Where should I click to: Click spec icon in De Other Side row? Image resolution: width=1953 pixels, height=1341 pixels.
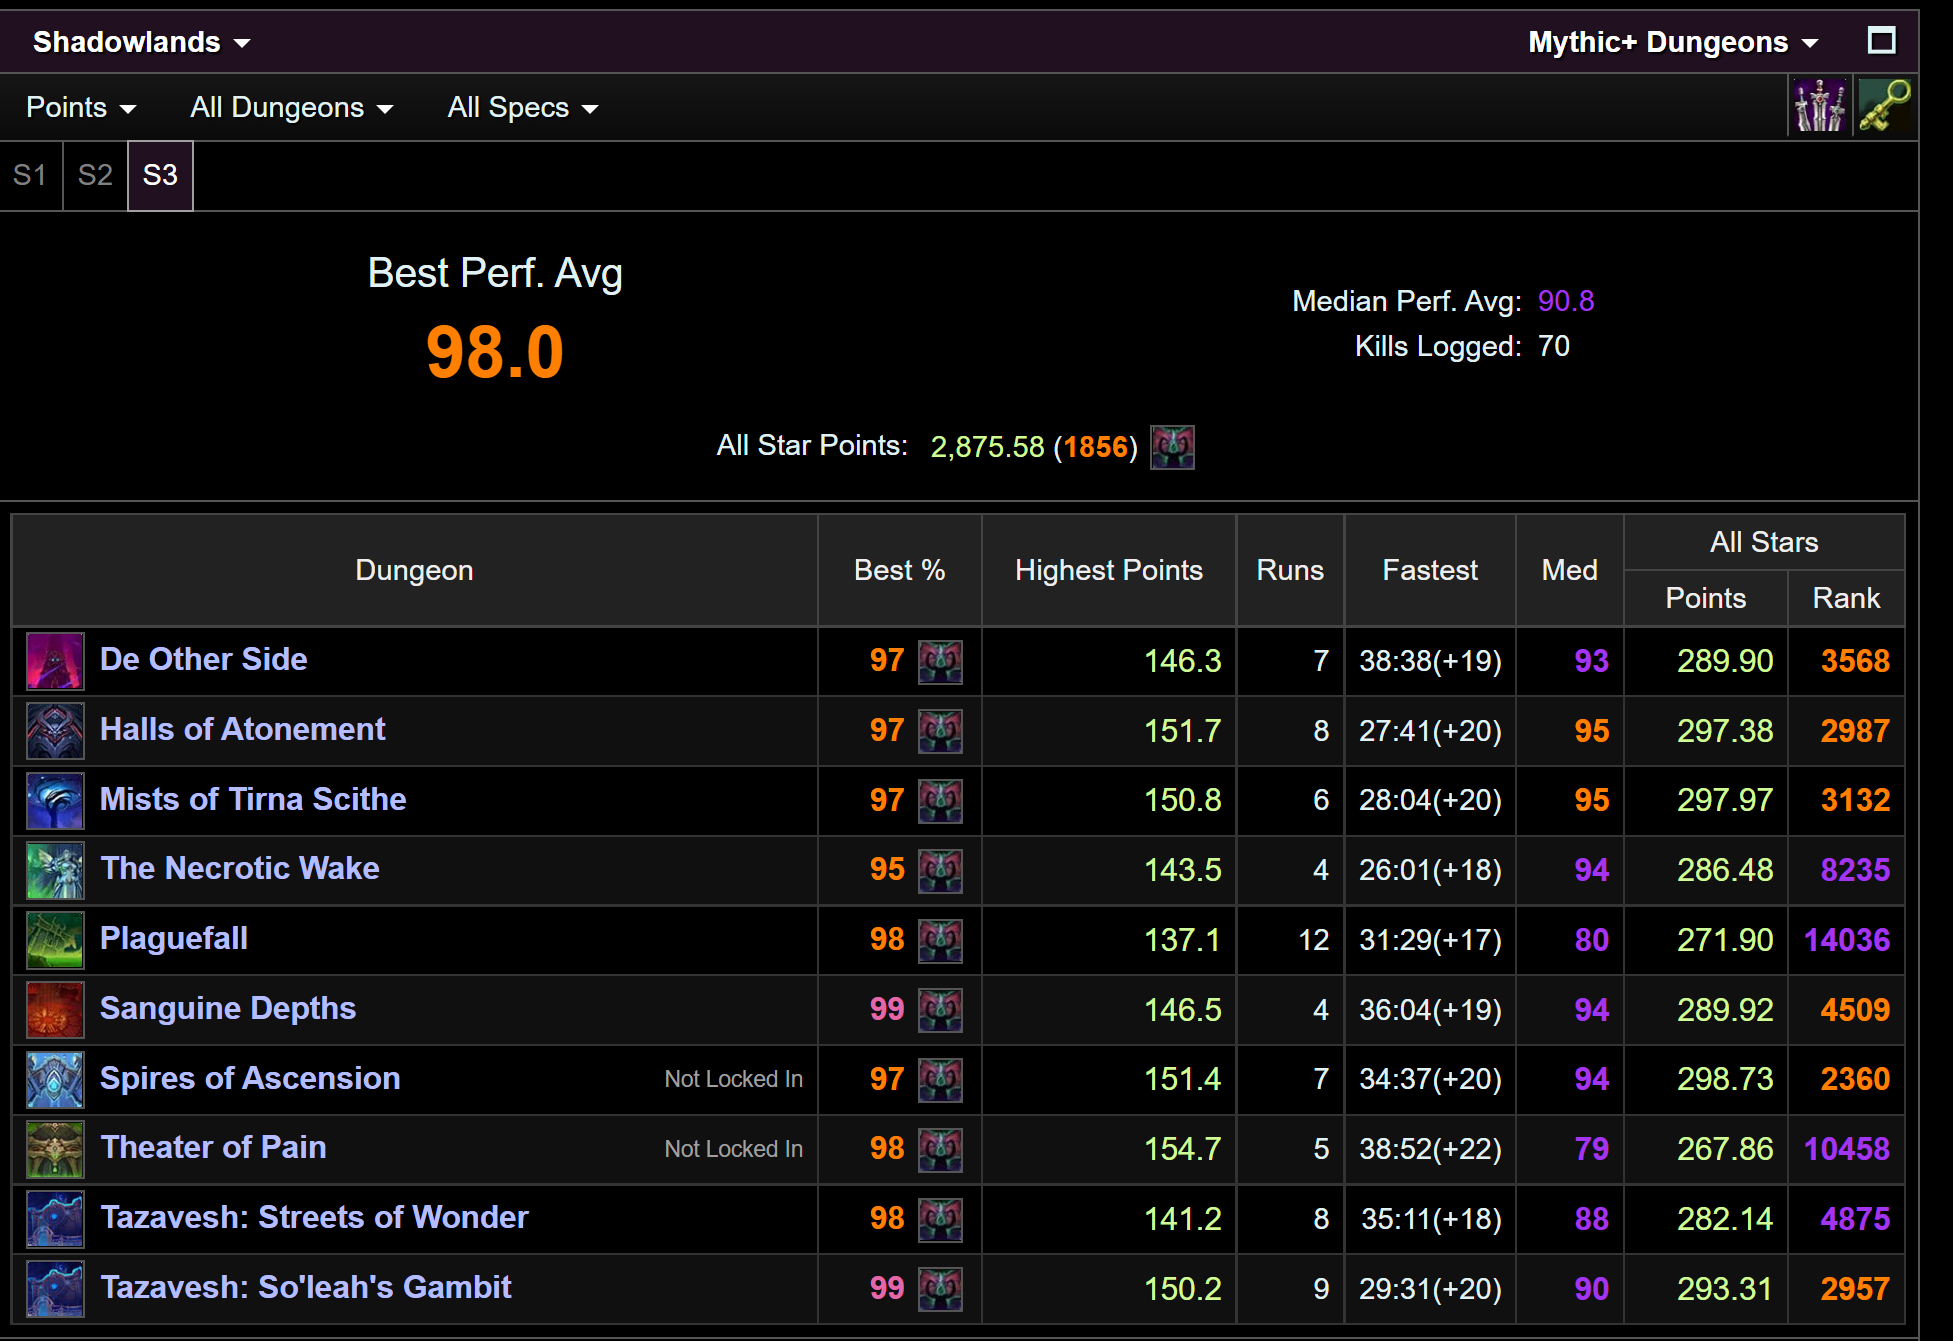[940, 661]
